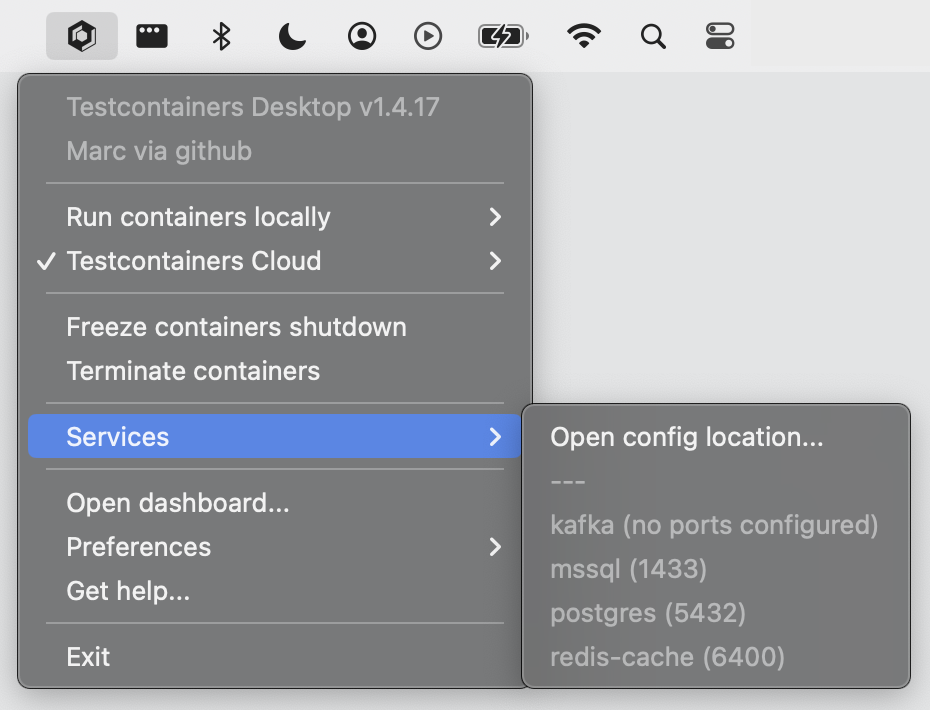This screenshot has height=710, width=930.
Task: Expand the Preferences submenu chevron
Action: 495,547
